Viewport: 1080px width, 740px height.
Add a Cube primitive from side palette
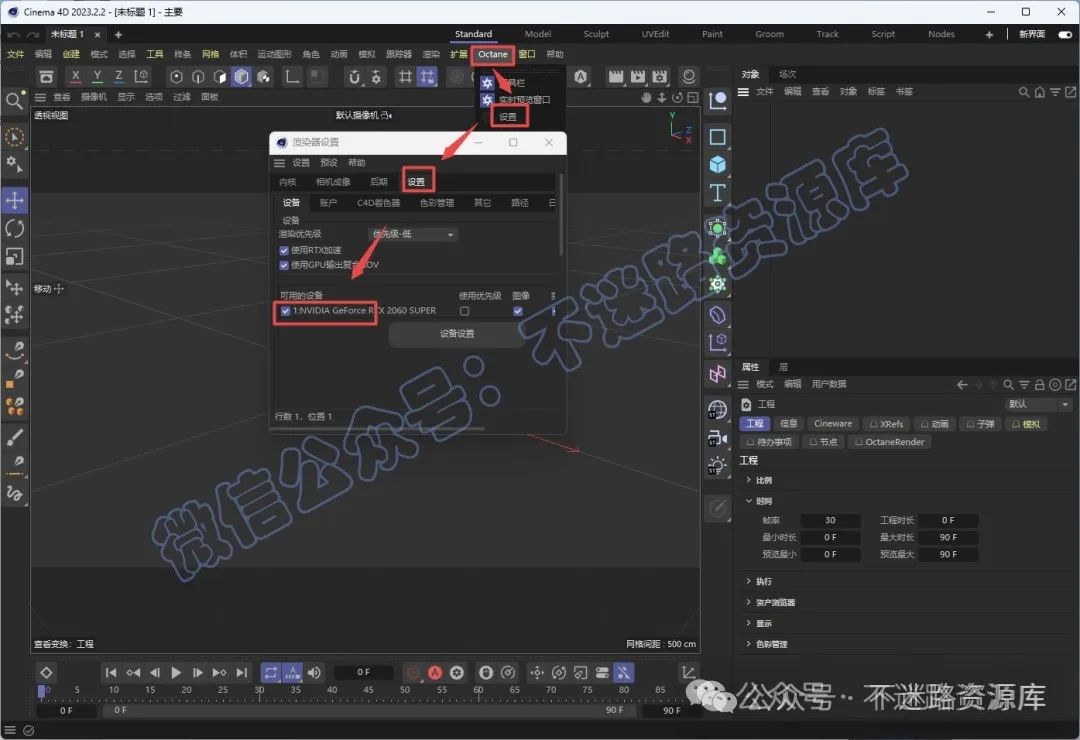pyautogui.click(x=717, y=165)
